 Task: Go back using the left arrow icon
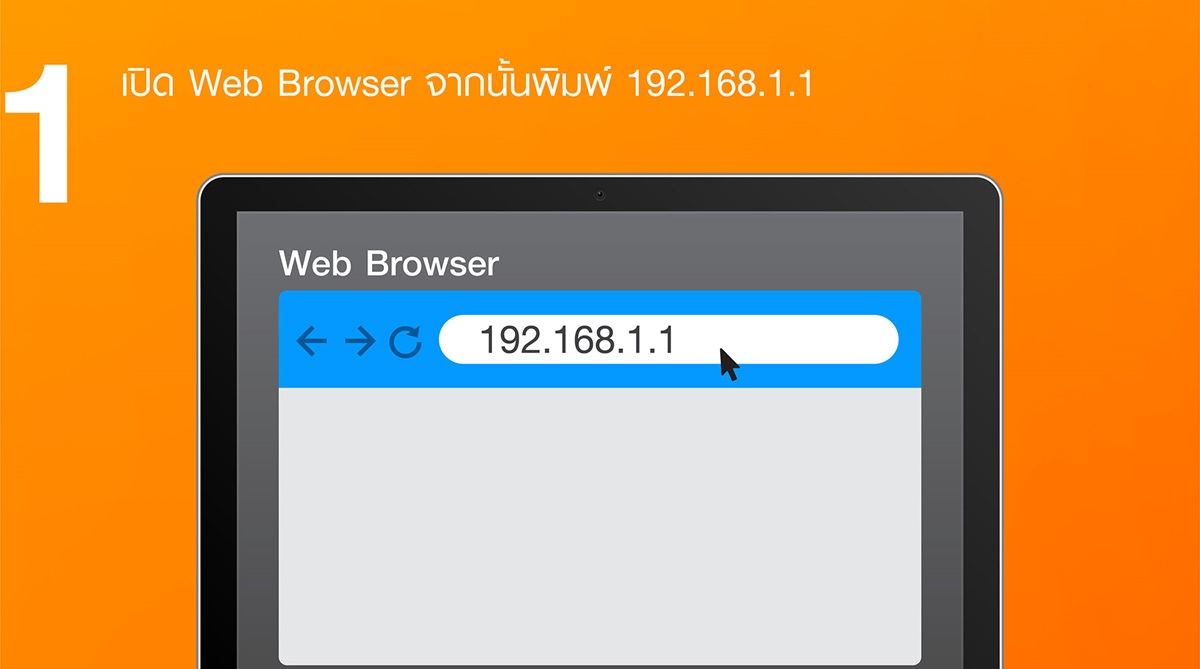[312, 341]
